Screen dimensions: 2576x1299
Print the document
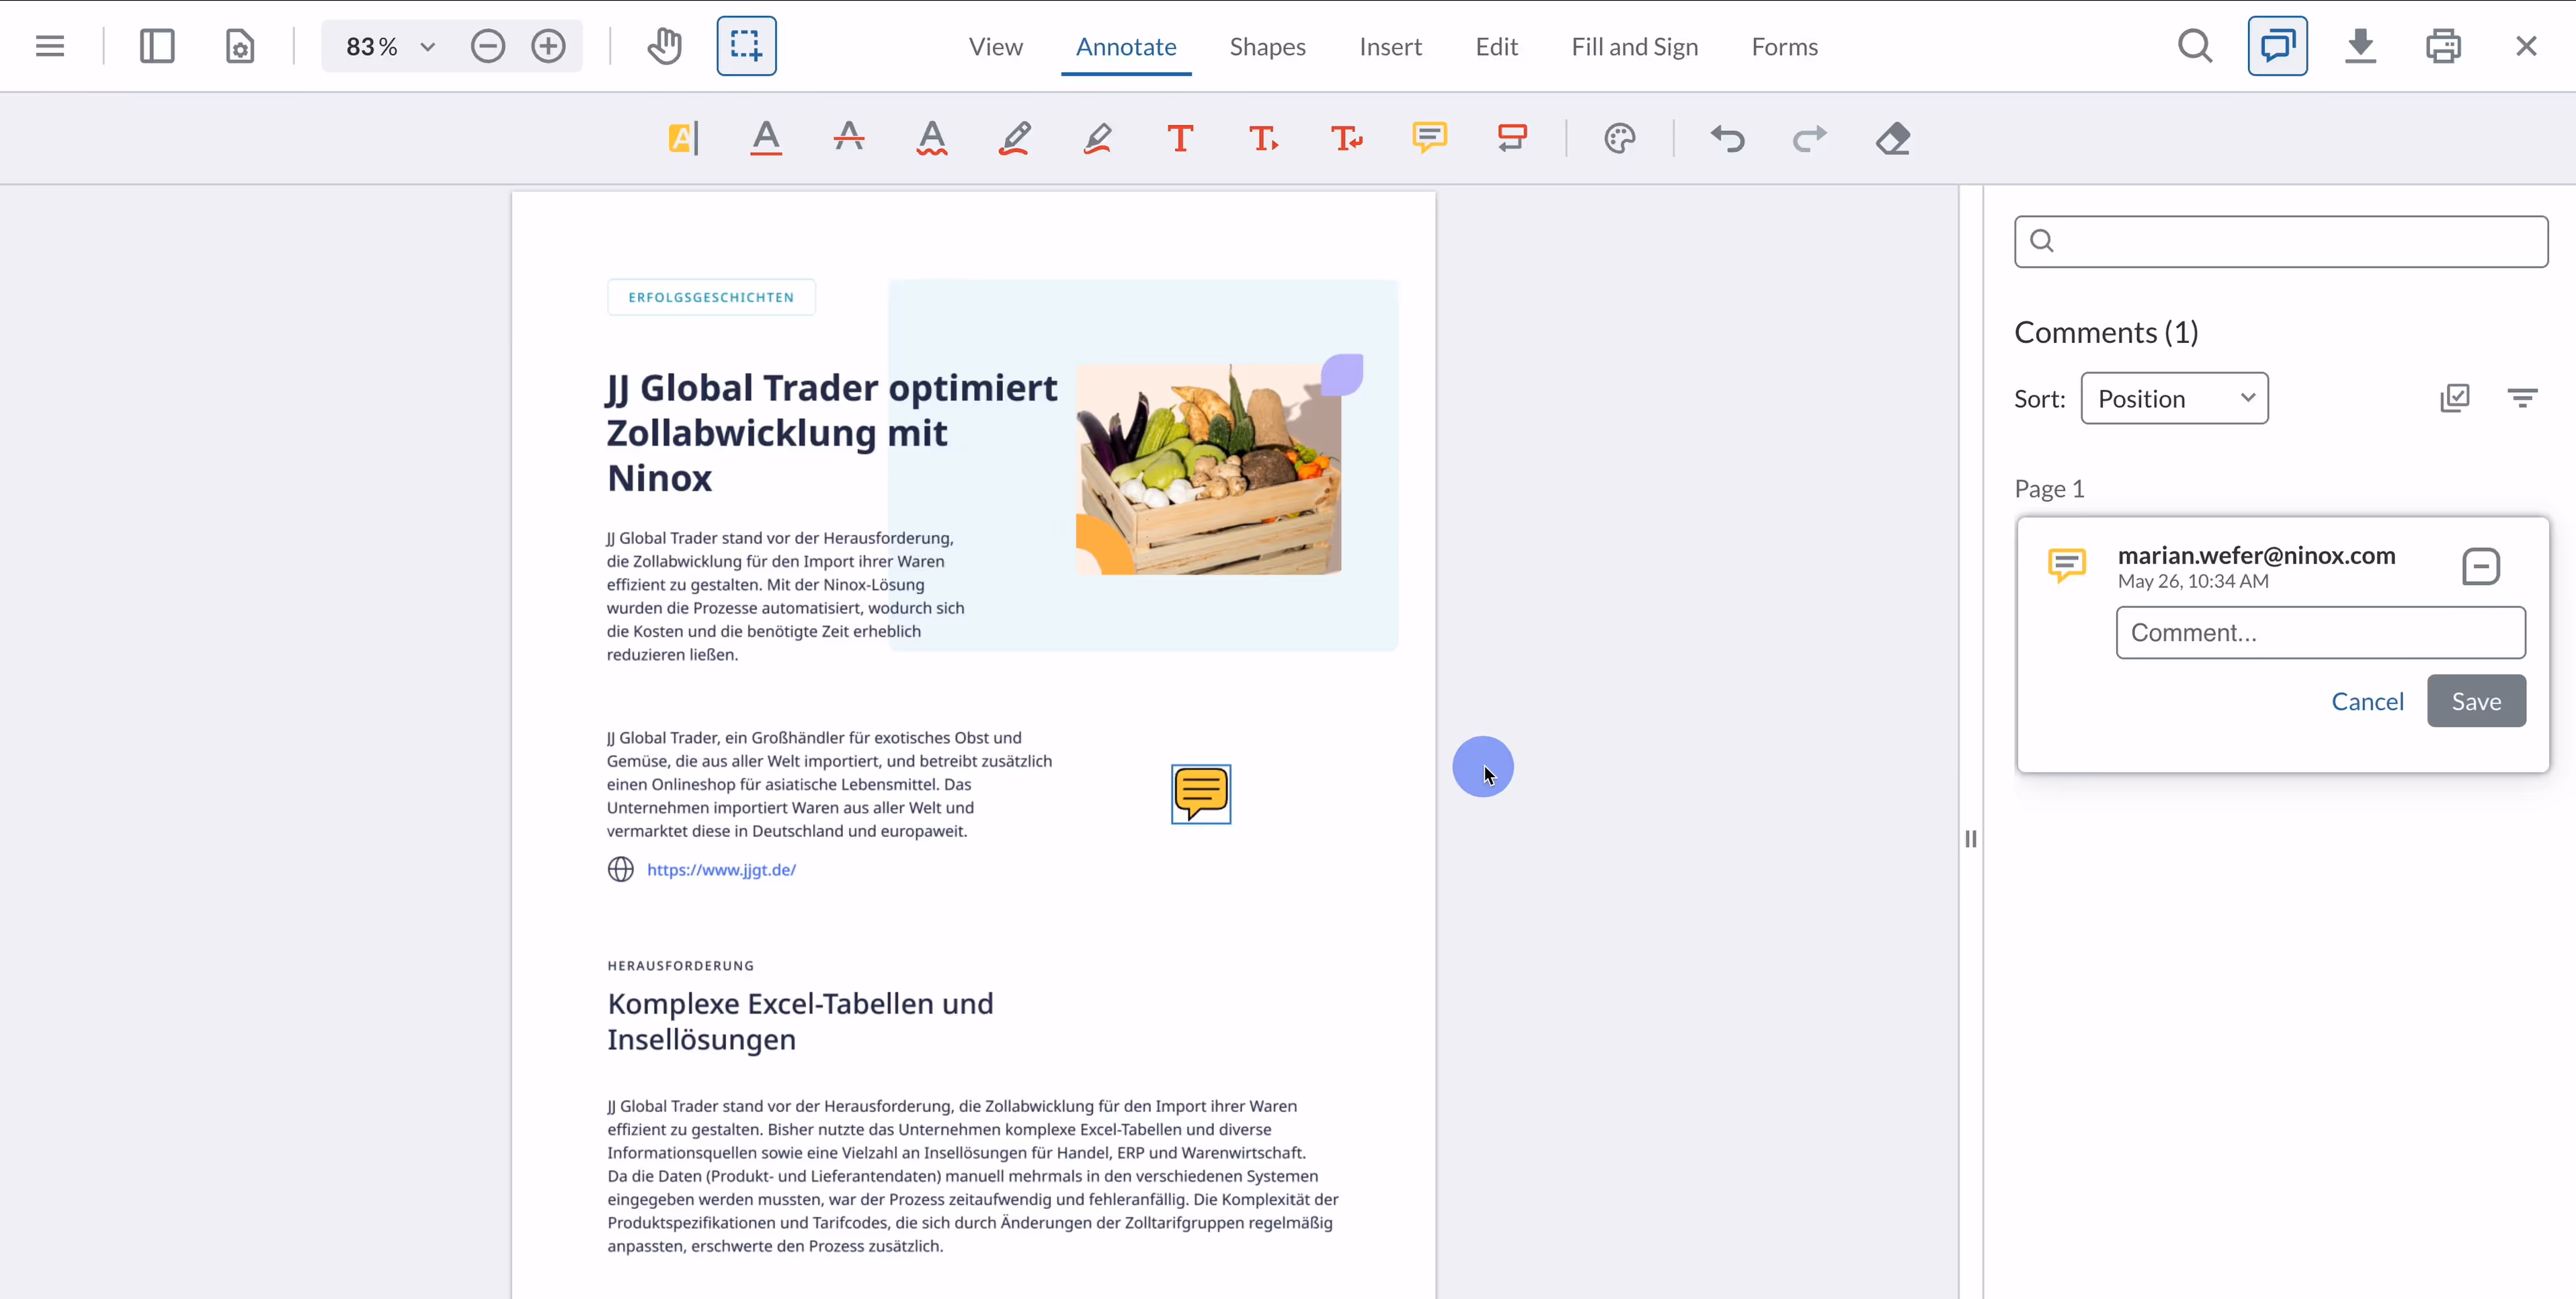pyautogui.click(x=2443, y=46)
